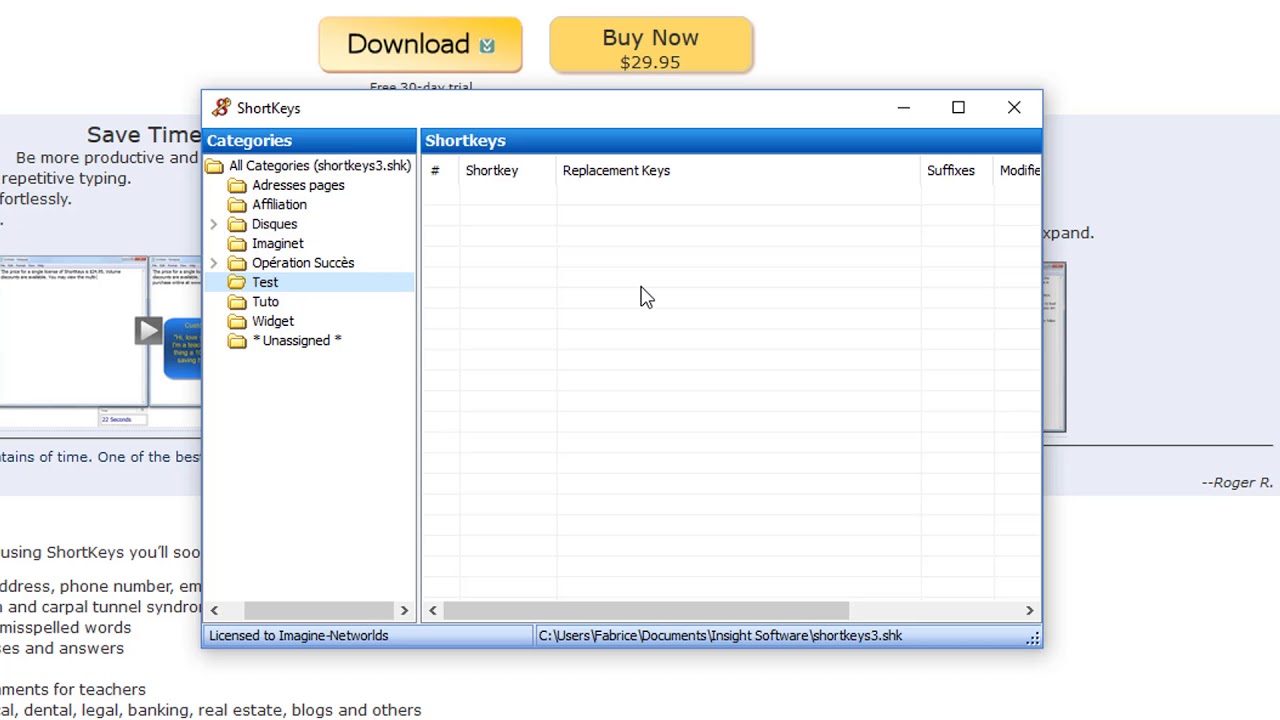
Task: Click the Imaginet folder icon
Action: pyautogui.click(x=237, y=244)
